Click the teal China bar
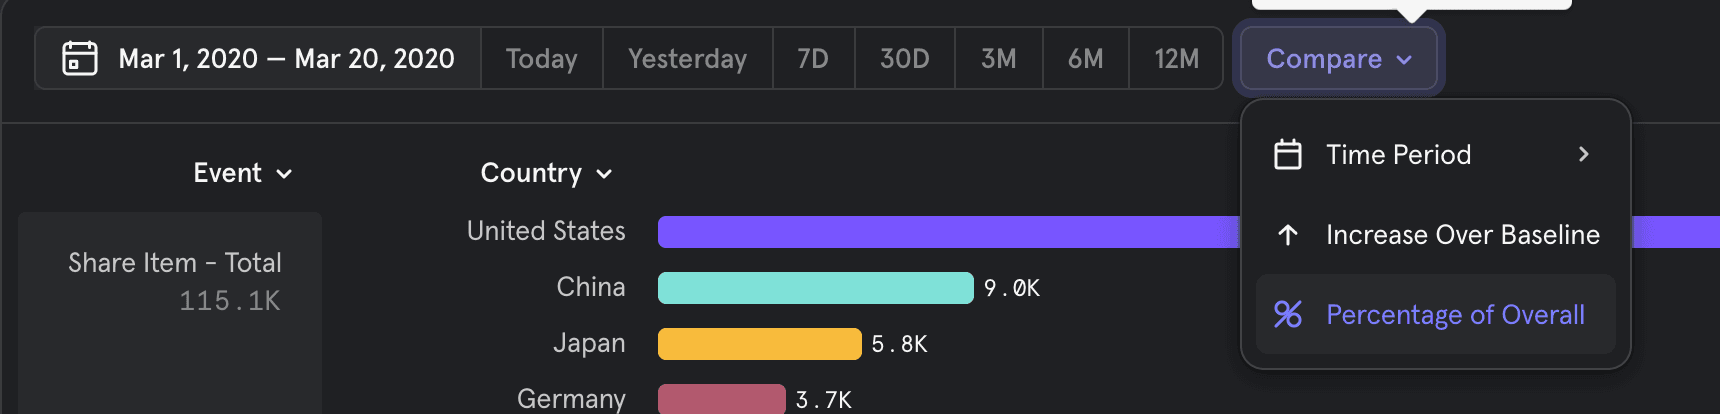The height and width of the screenshot is (414, 1720). (815, 288)
